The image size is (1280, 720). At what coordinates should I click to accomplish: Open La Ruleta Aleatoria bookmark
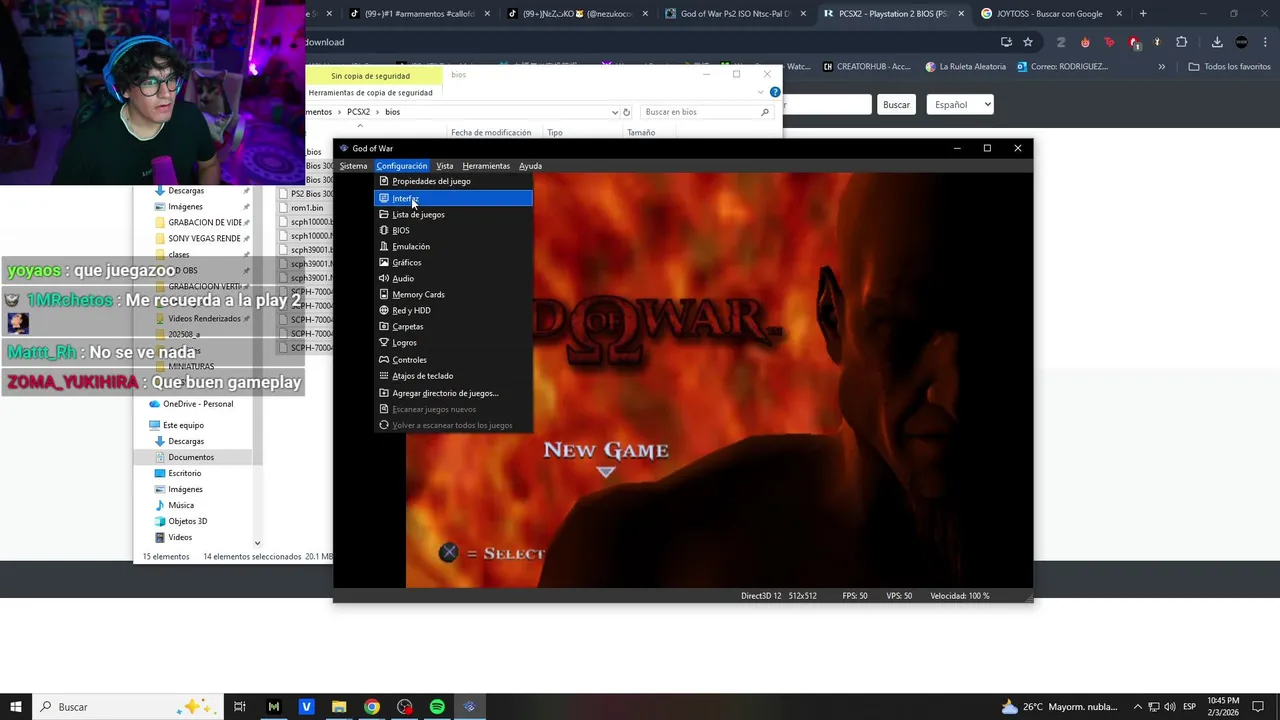pyautogui.click(x=966, y=67)
